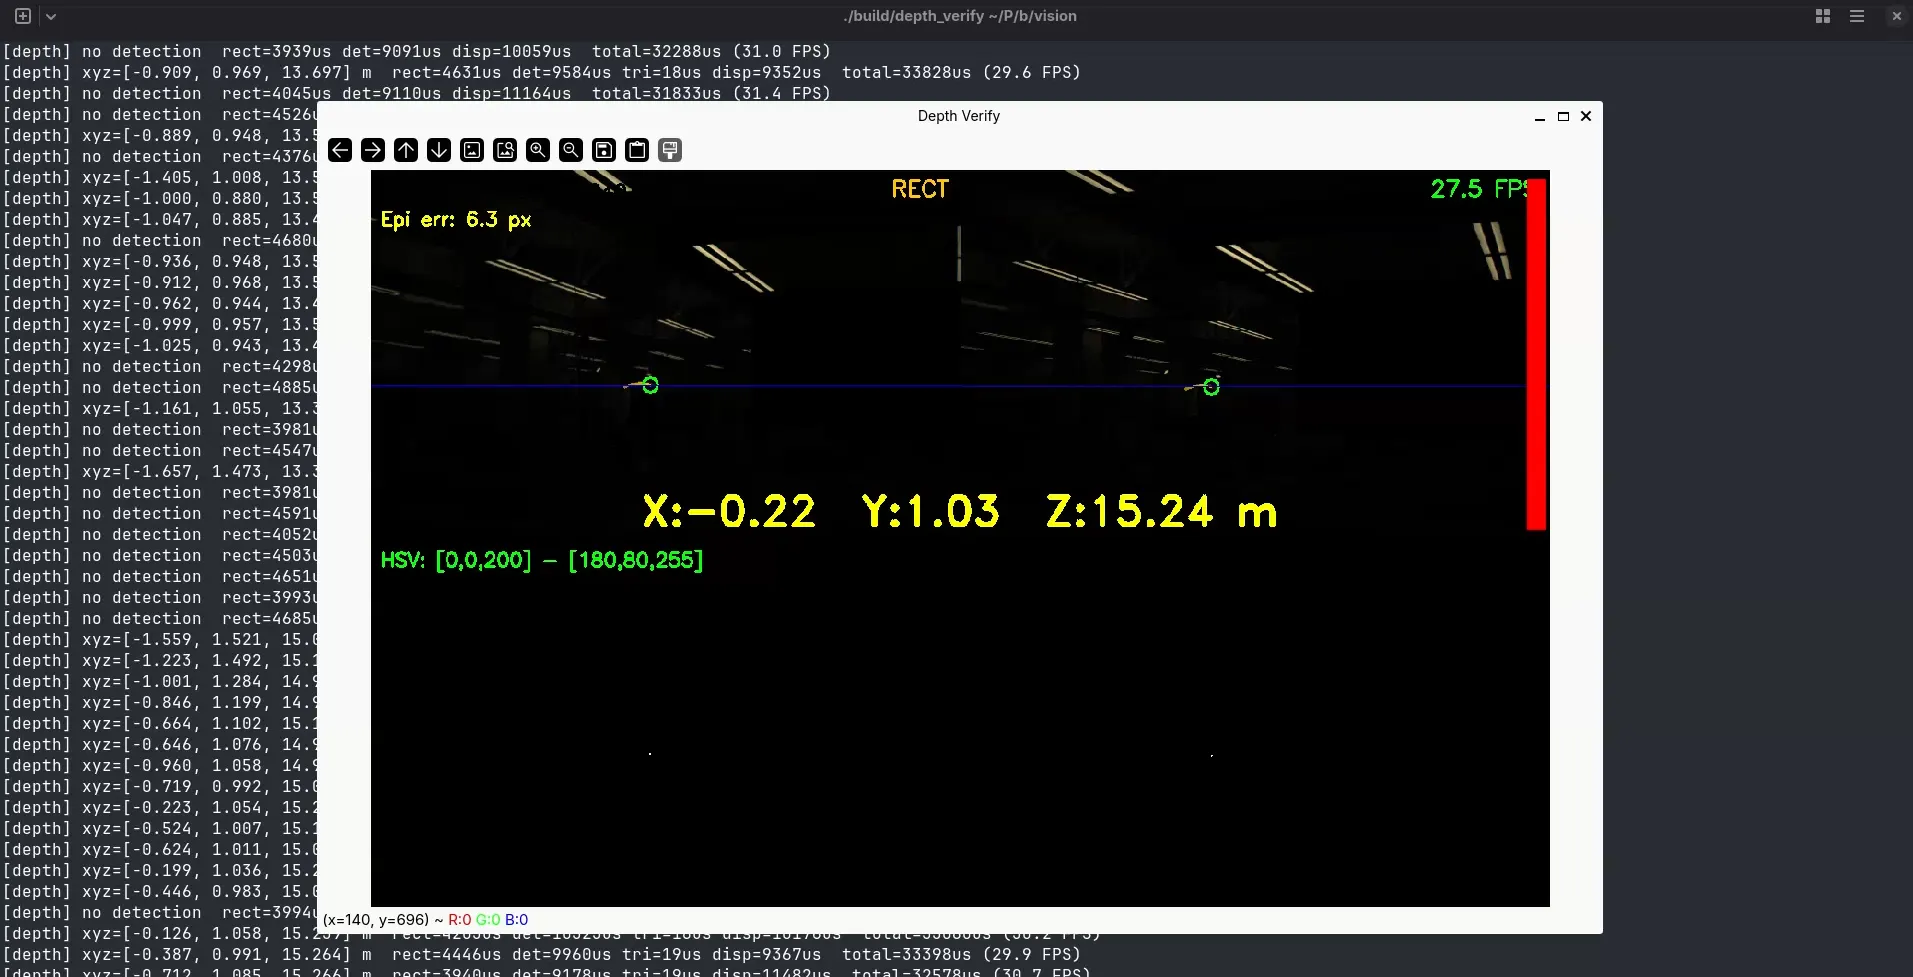Zoom out of the Depth Verify image
1913x977 pixels.
click(x=571, y=150)
